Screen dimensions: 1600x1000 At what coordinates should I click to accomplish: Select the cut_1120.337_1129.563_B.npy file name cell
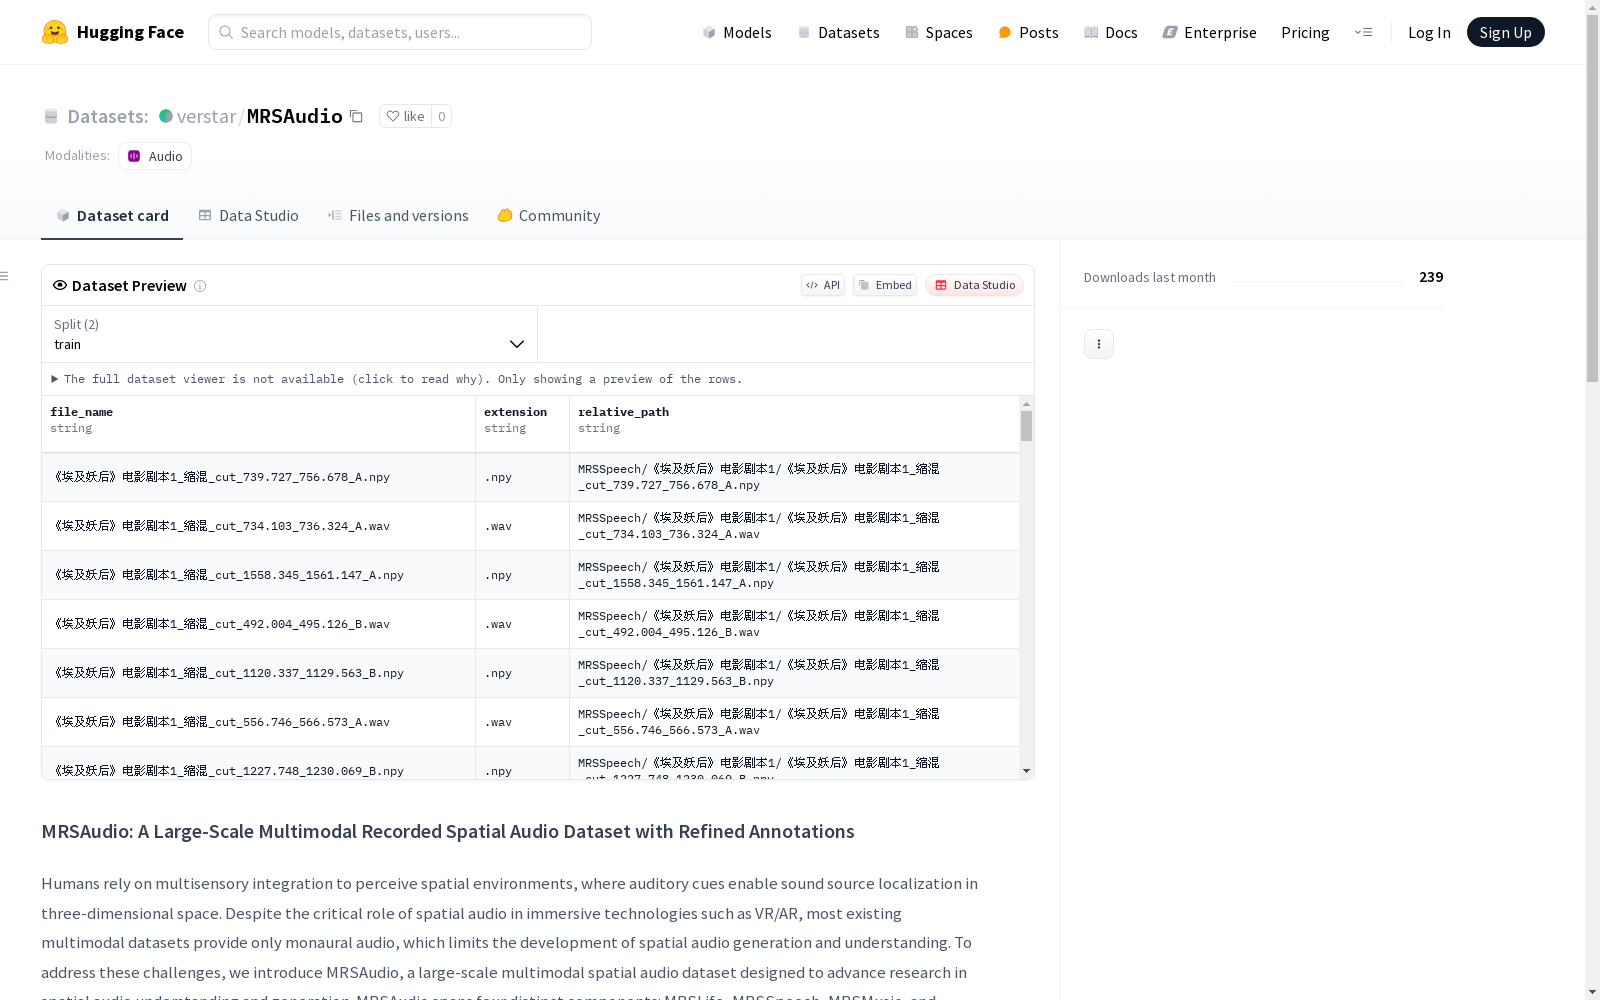[258, 673]
